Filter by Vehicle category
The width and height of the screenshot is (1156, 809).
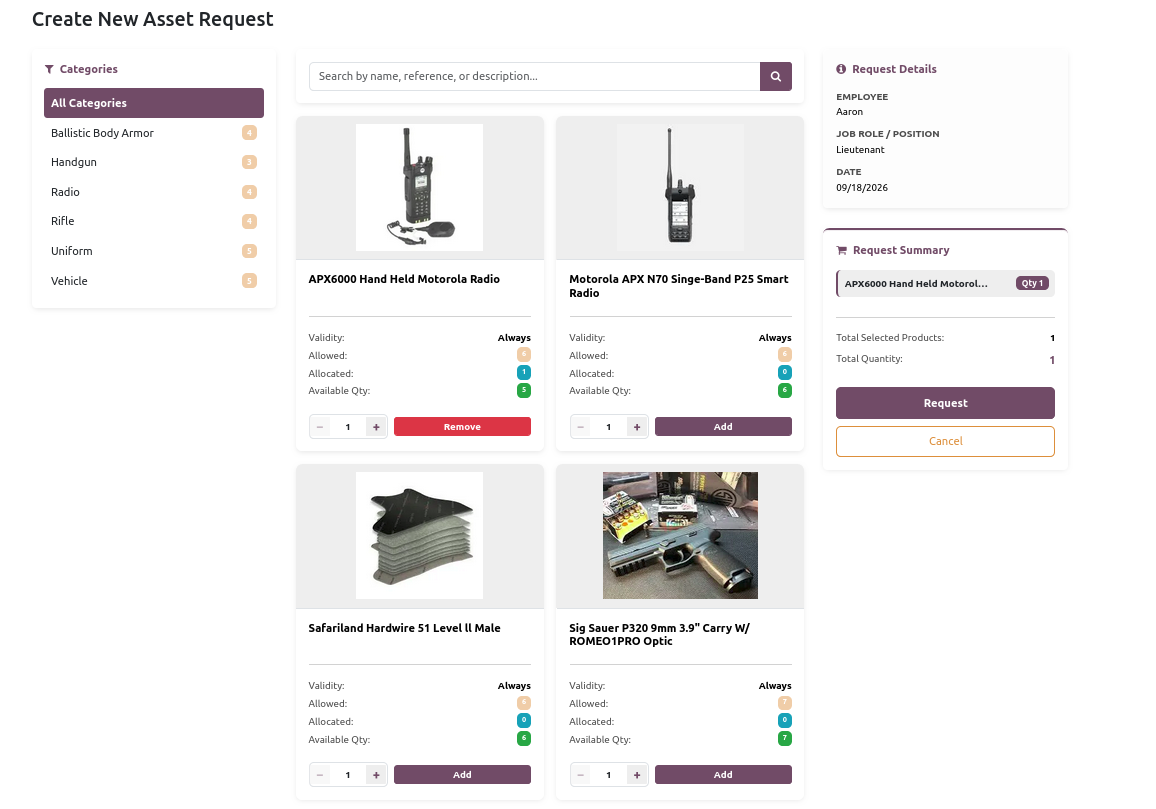coord(154,281)
